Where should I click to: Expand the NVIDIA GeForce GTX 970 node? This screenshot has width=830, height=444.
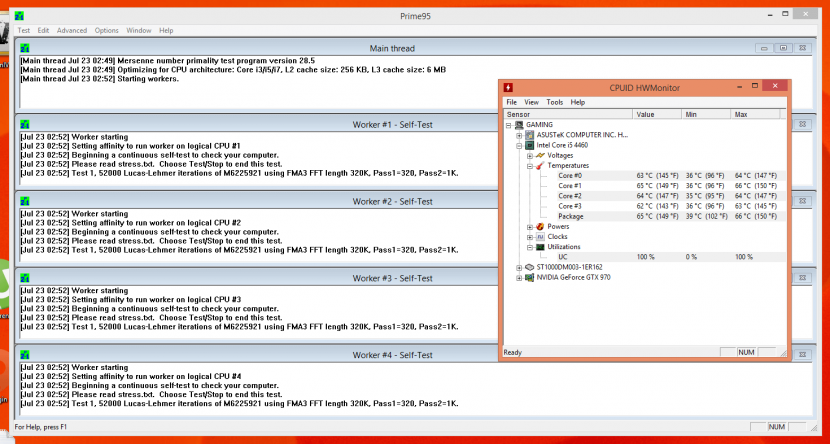click(x=519, y=278)
